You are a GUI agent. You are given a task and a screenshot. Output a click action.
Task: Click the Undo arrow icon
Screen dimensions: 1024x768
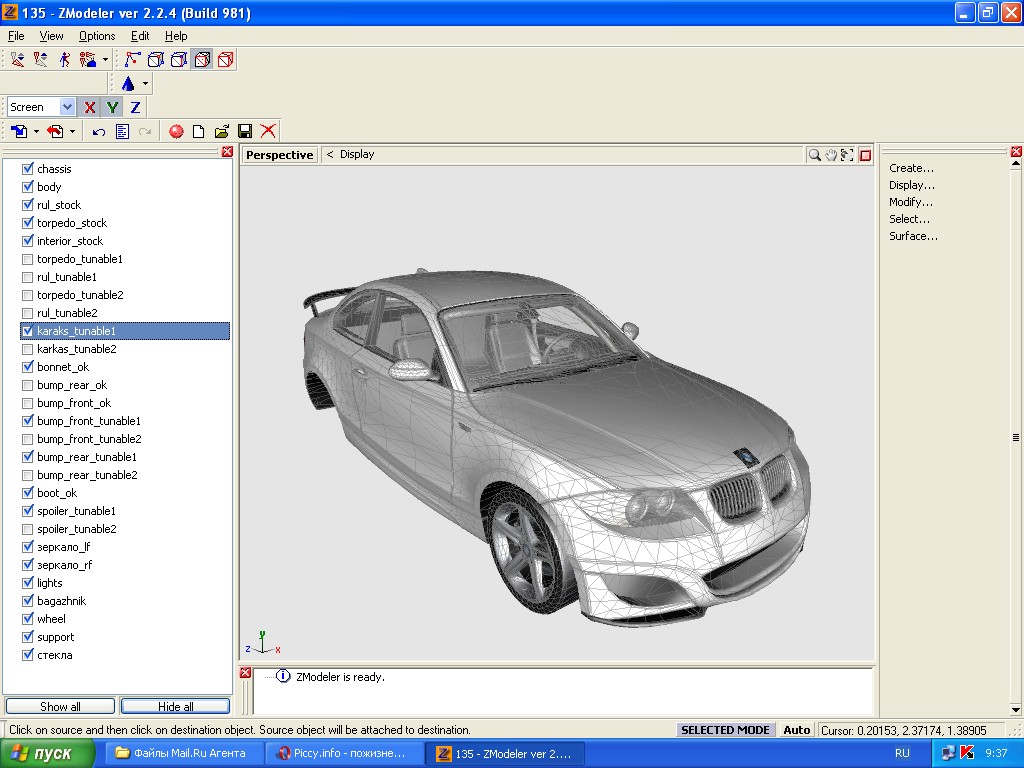[99, 131]
